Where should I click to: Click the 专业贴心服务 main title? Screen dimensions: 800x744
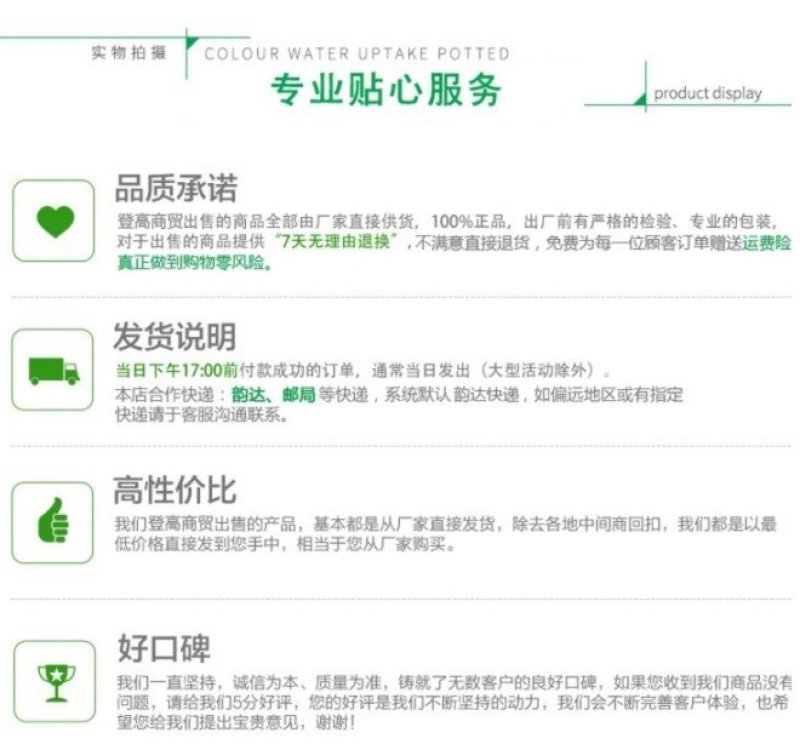pyautogui.click(x=386, y=90)
